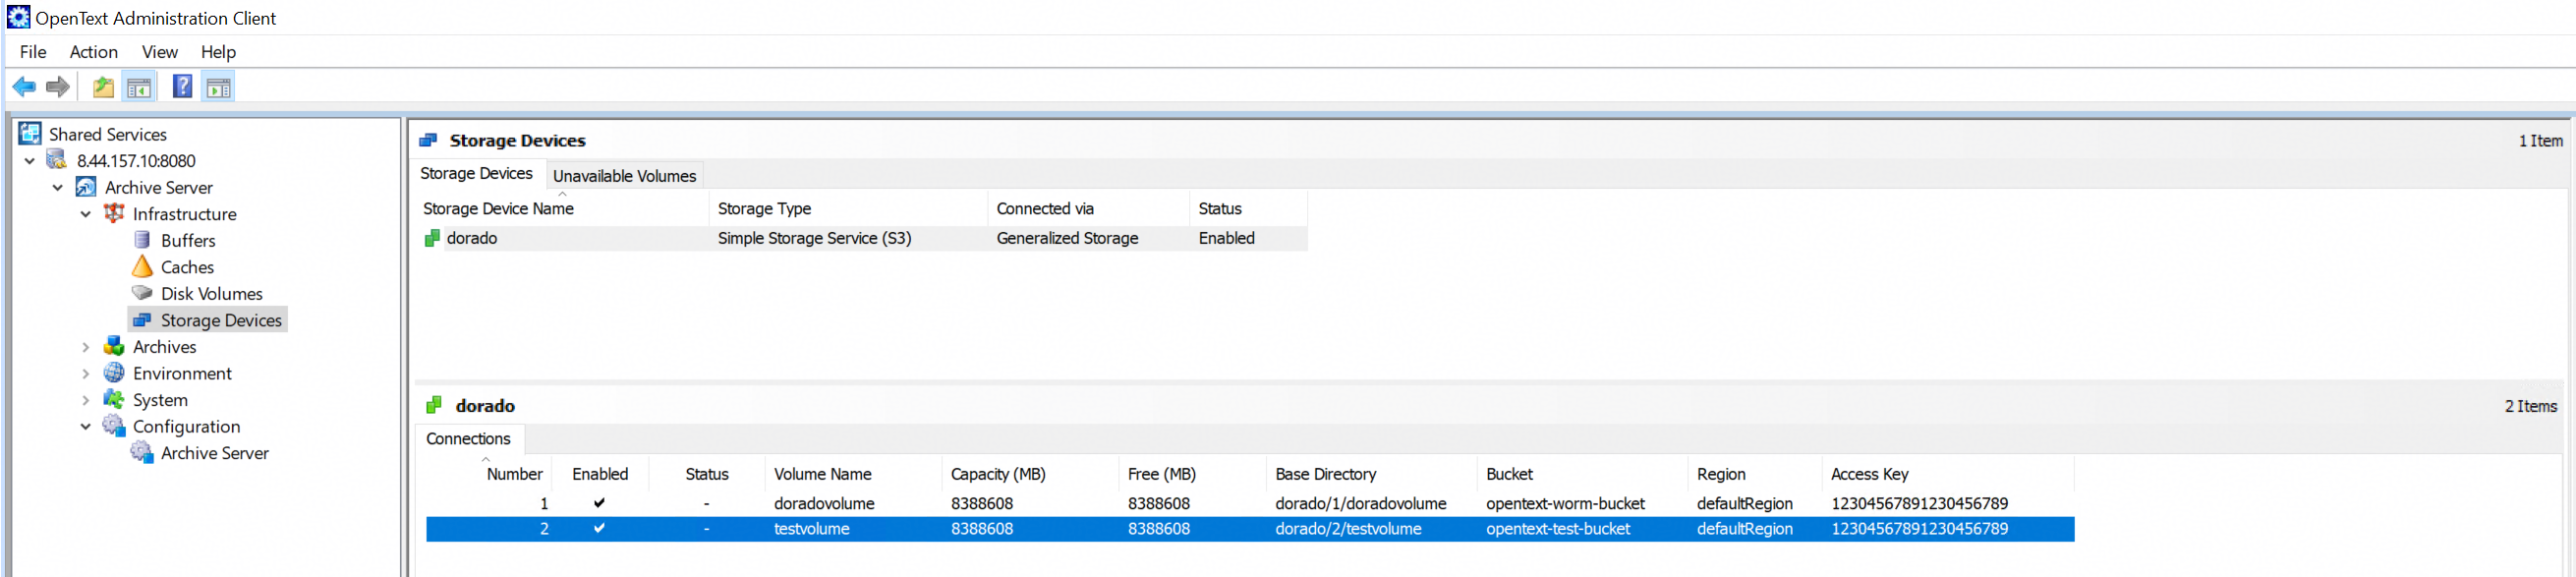Toggle Enabled checkmark for doradovolume
The height and width of the screenshot is (577, 2576).
click(x=599, y=503)
